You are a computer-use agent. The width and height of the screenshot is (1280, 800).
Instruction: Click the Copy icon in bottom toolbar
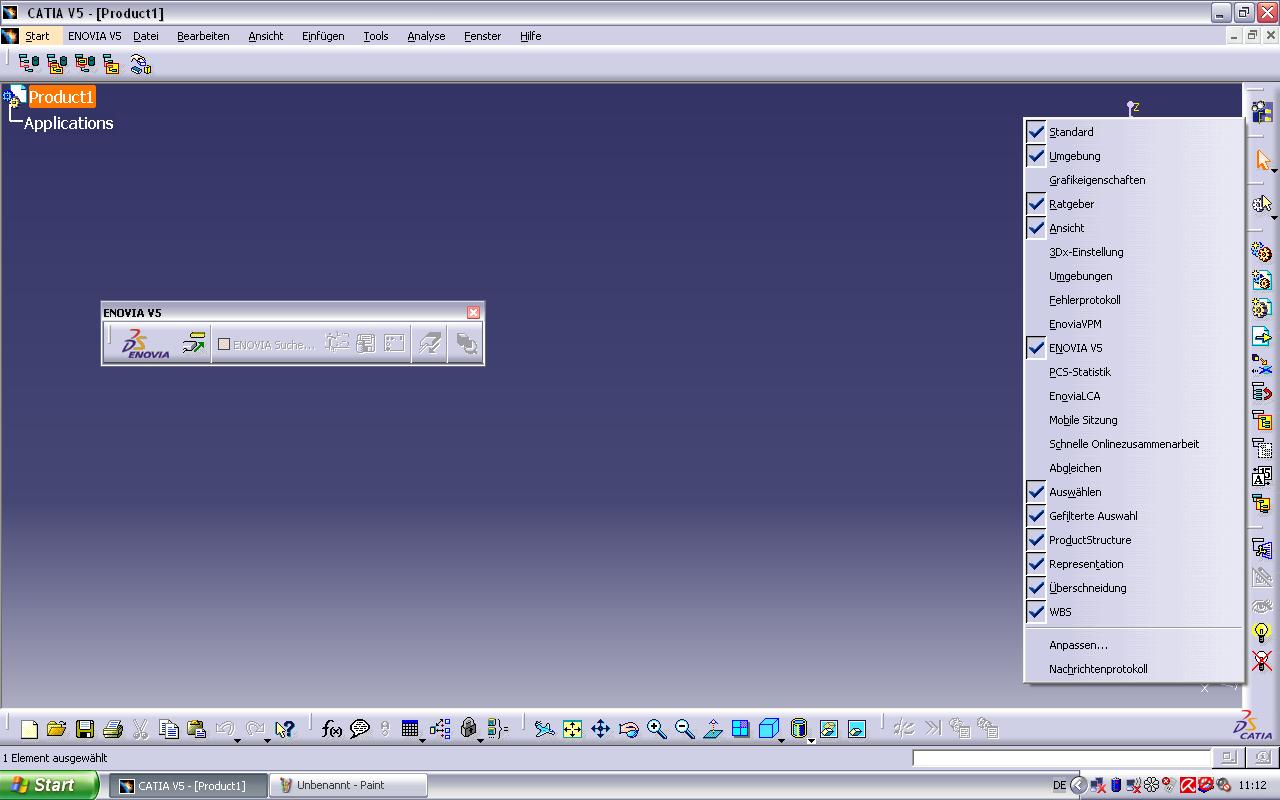coord(169,729)
